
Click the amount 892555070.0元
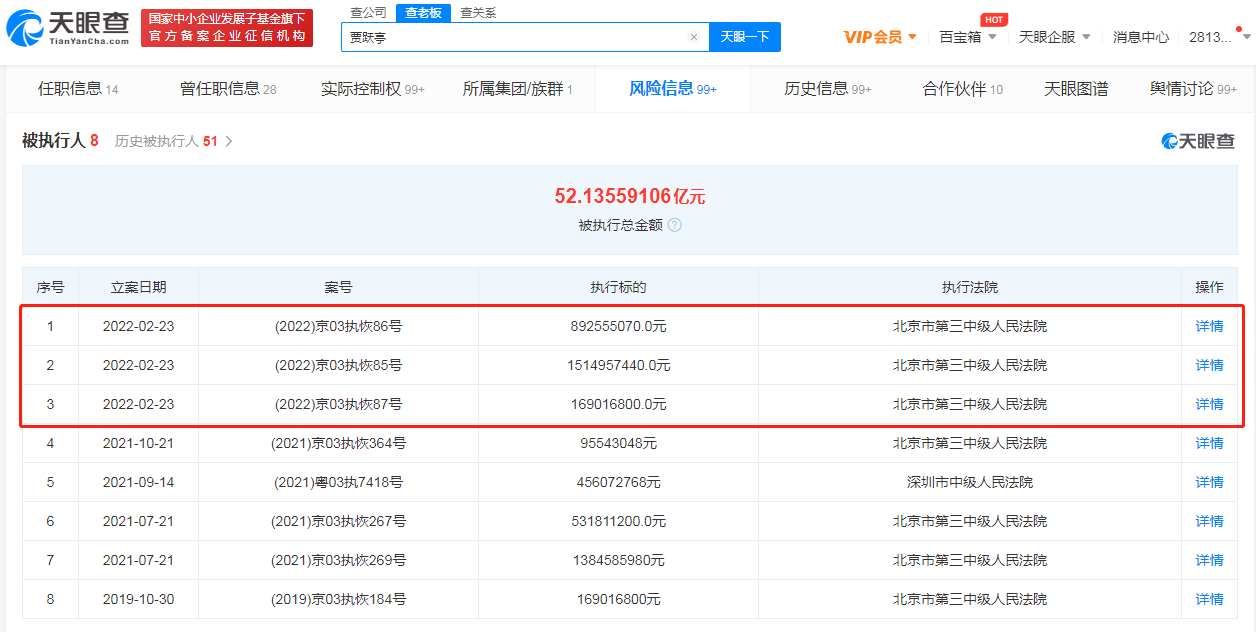point(618,326)
